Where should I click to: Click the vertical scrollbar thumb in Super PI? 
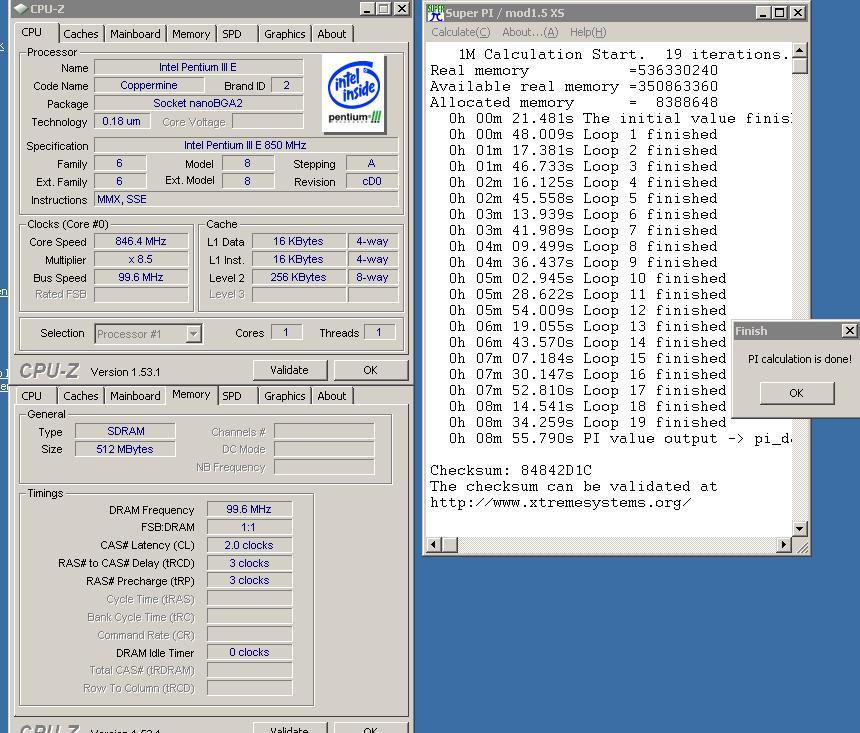tap(800, 66)
